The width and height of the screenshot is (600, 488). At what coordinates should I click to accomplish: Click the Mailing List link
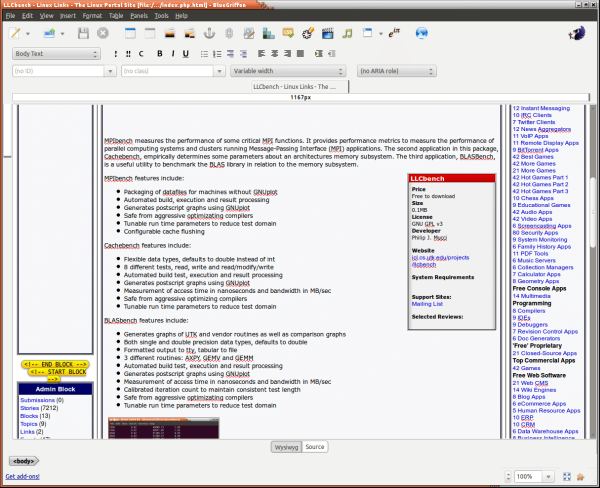click(427, 304)
